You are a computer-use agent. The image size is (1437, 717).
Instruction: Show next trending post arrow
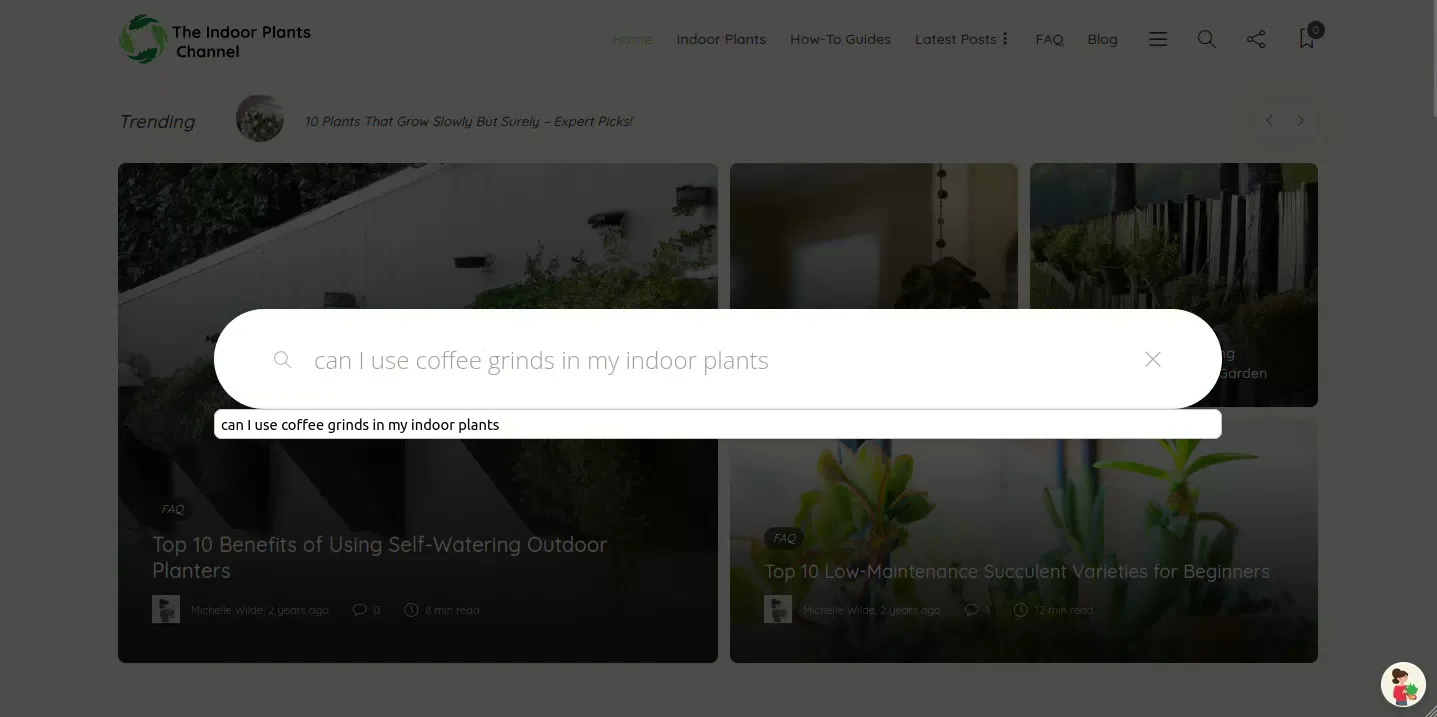pos(1300,120)
